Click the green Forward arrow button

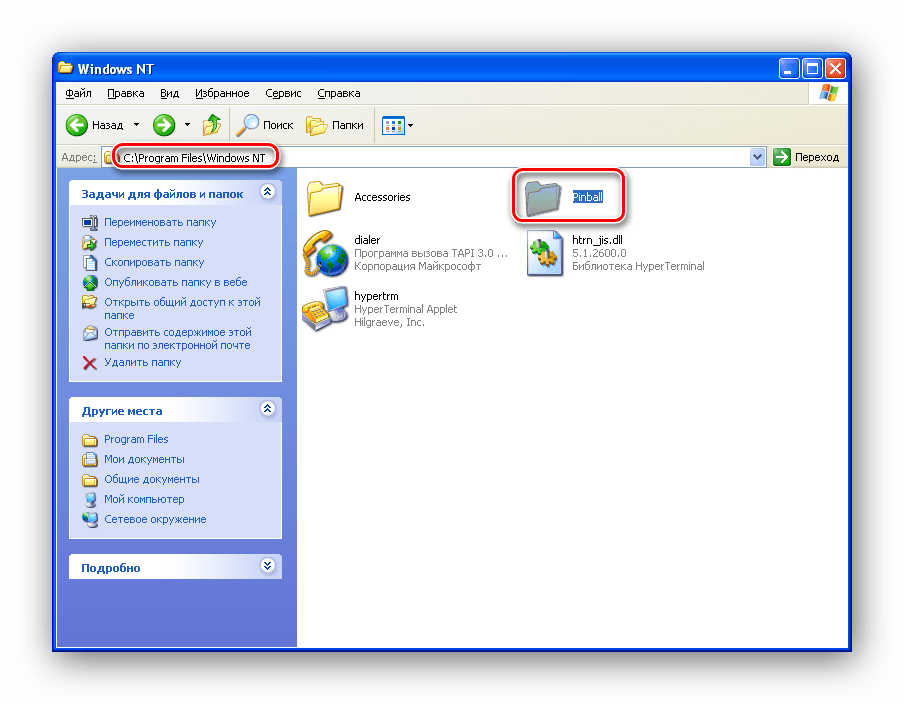tap(164, 125)
